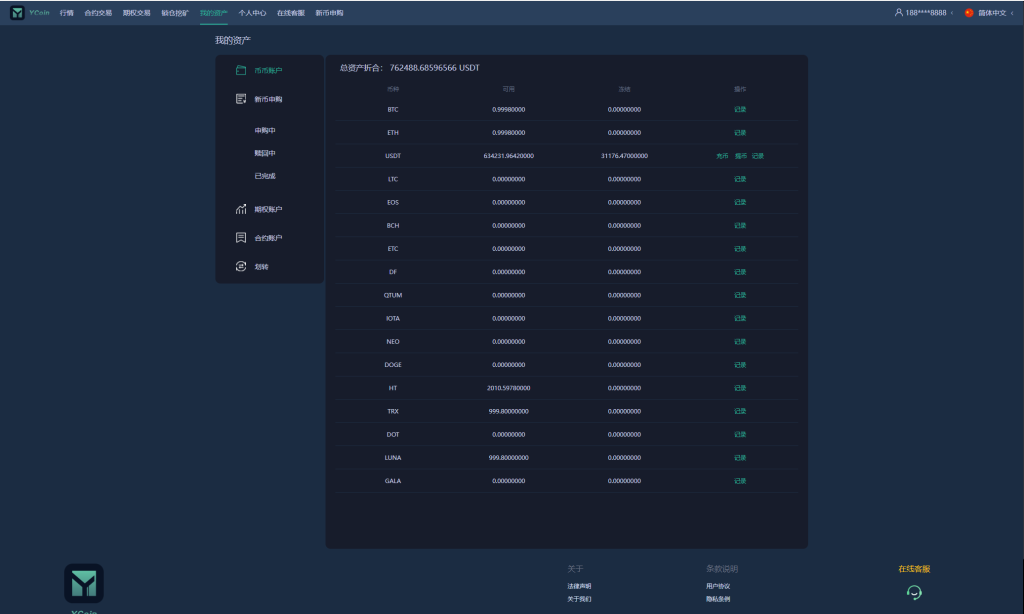1024x614 pixels.
Task: Open the 关于我们 footer link
Action: click(579, 599)
